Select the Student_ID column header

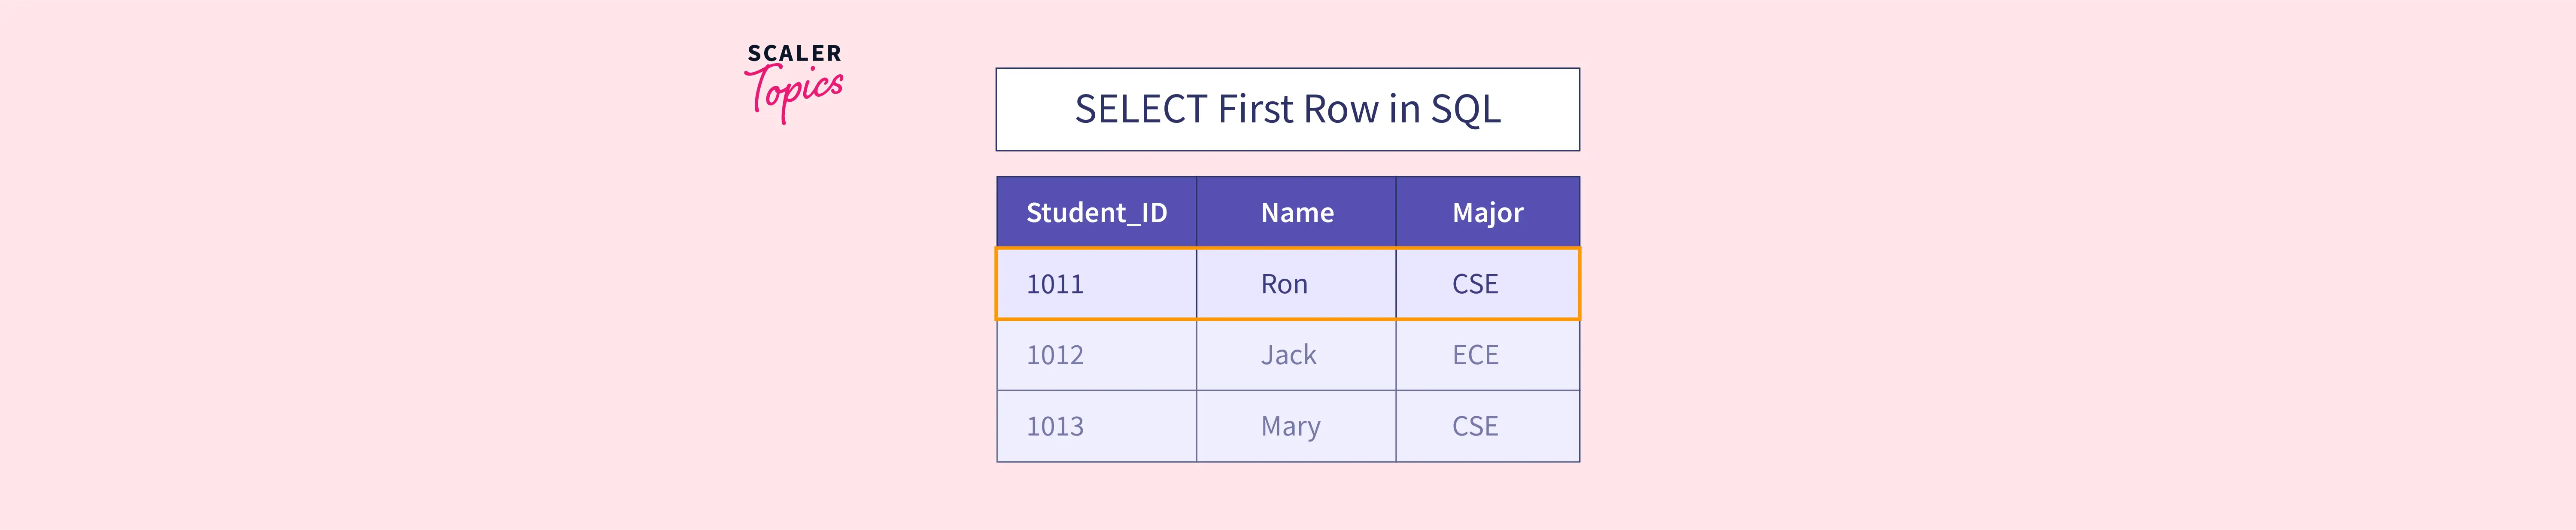pos(1096,212)
